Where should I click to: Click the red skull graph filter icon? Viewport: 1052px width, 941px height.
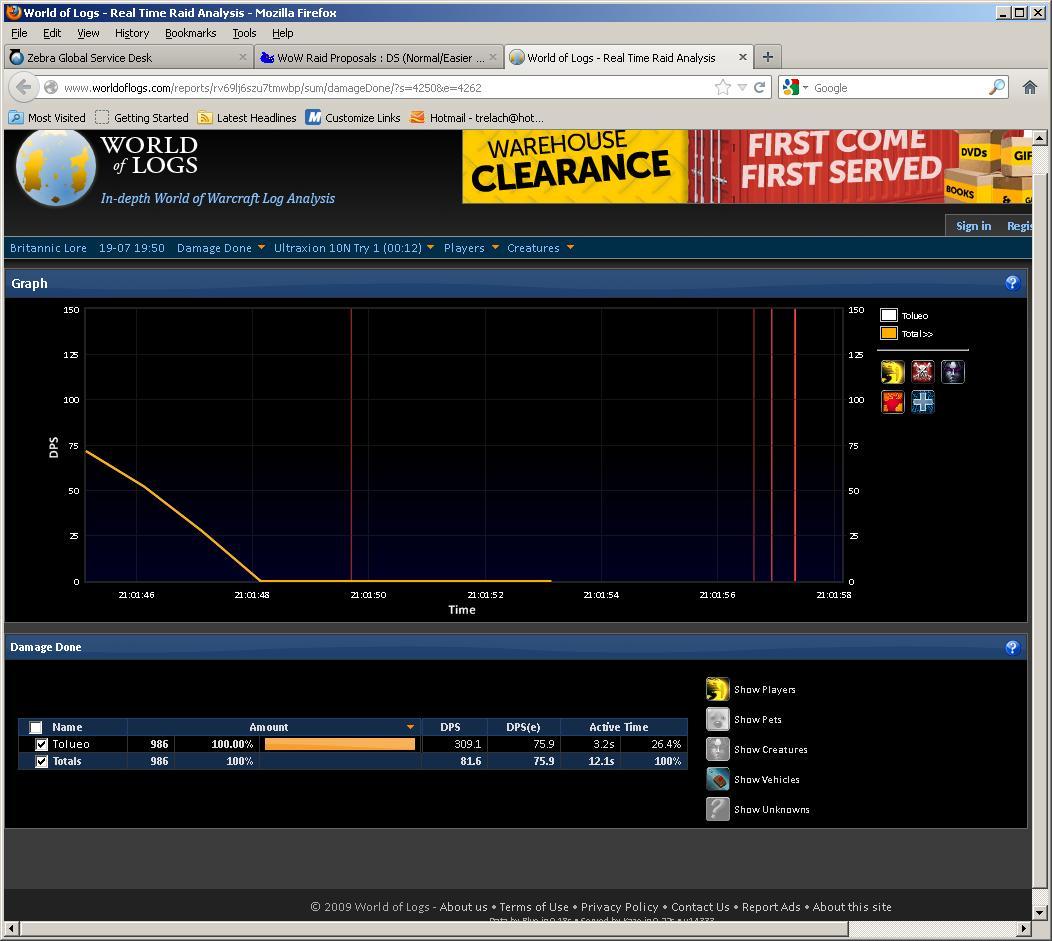922,373
